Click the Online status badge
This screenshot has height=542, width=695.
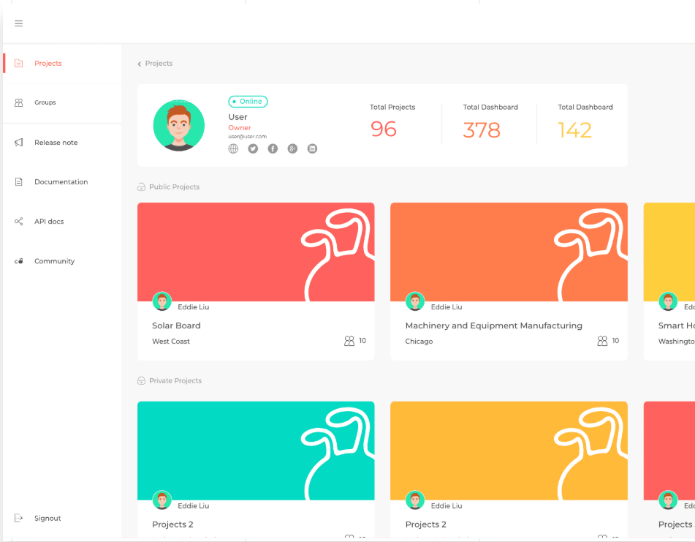(x=248, y=101)
